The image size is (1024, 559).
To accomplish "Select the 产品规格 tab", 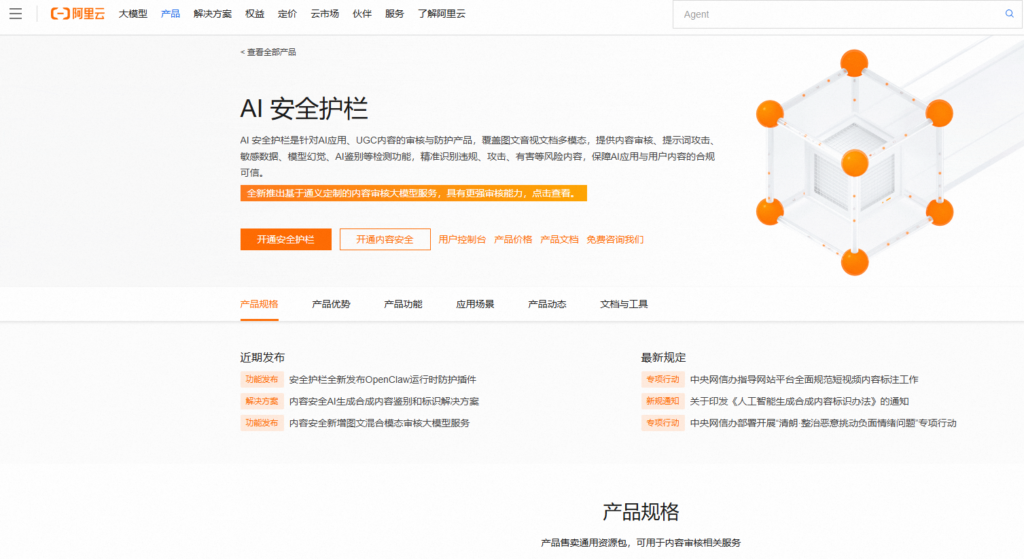I will tap(259, 304).
